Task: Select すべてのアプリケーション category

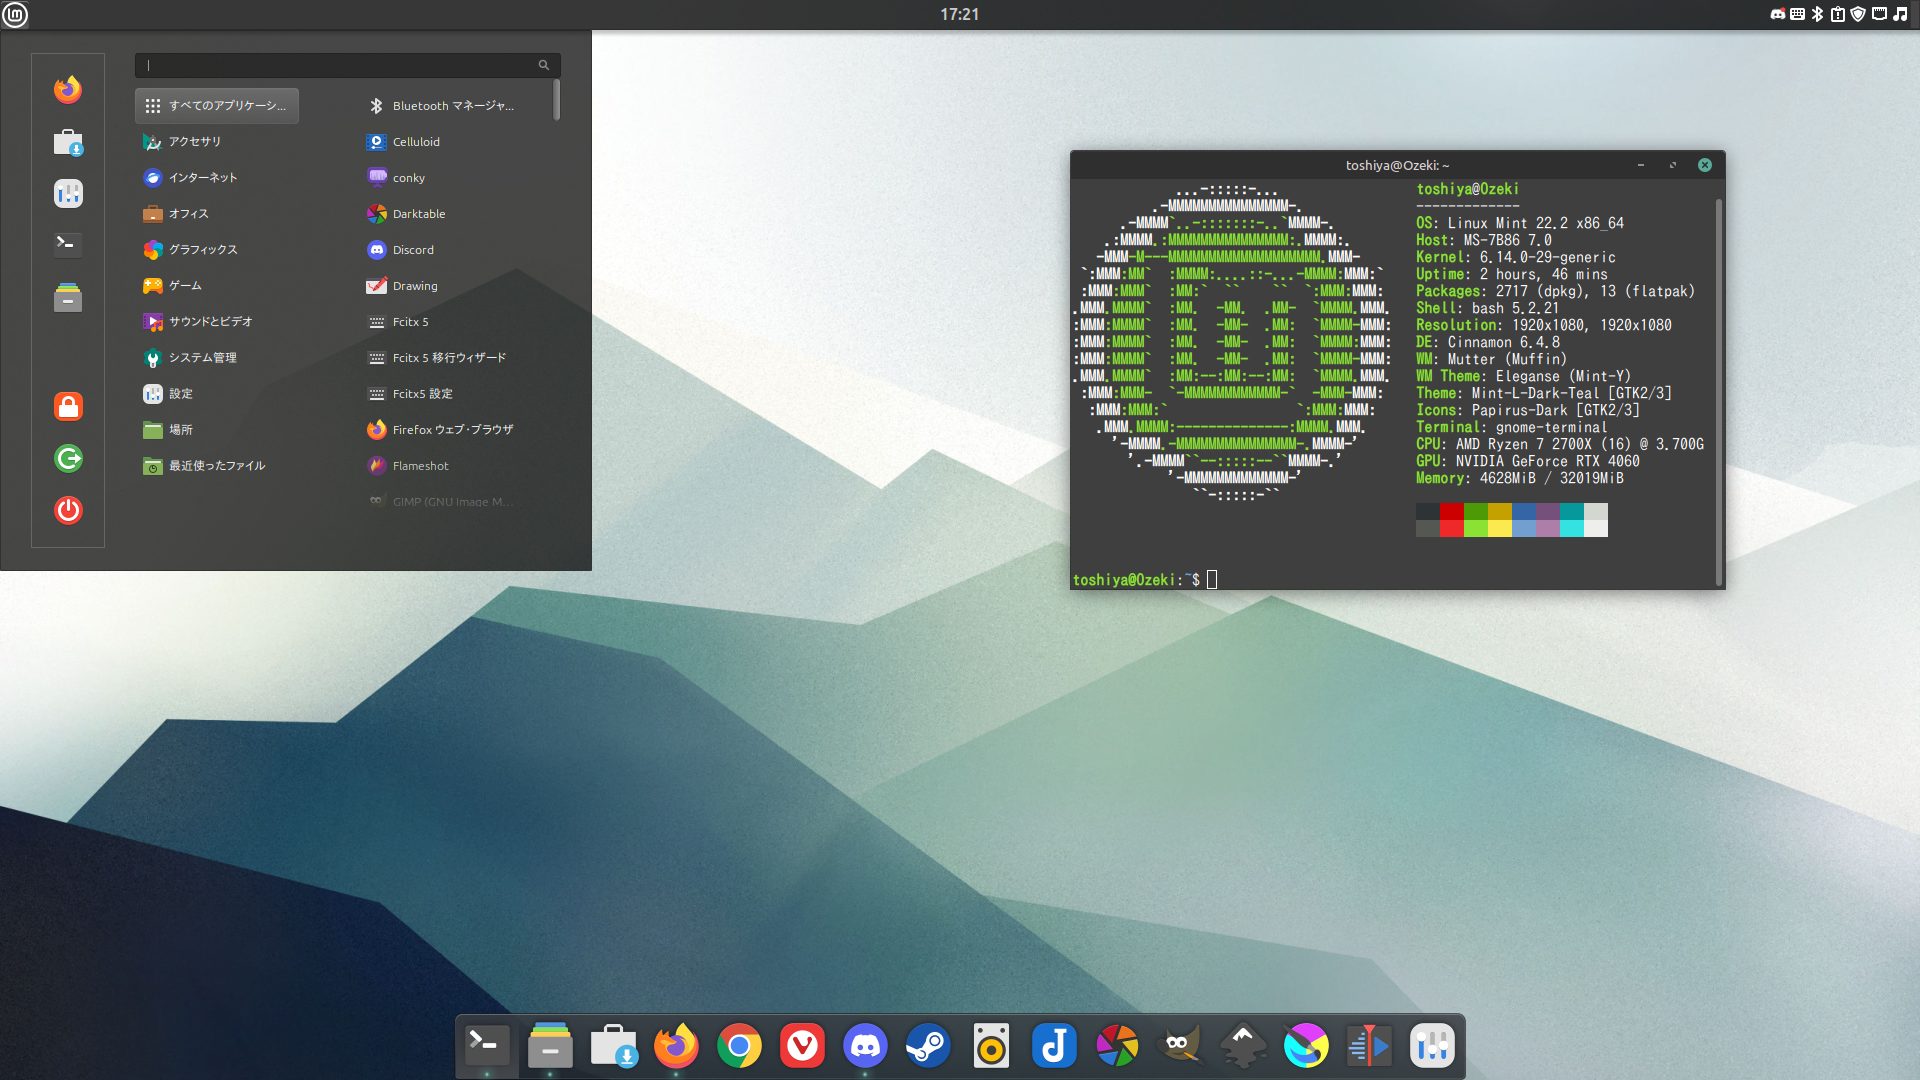Action: 217,106
